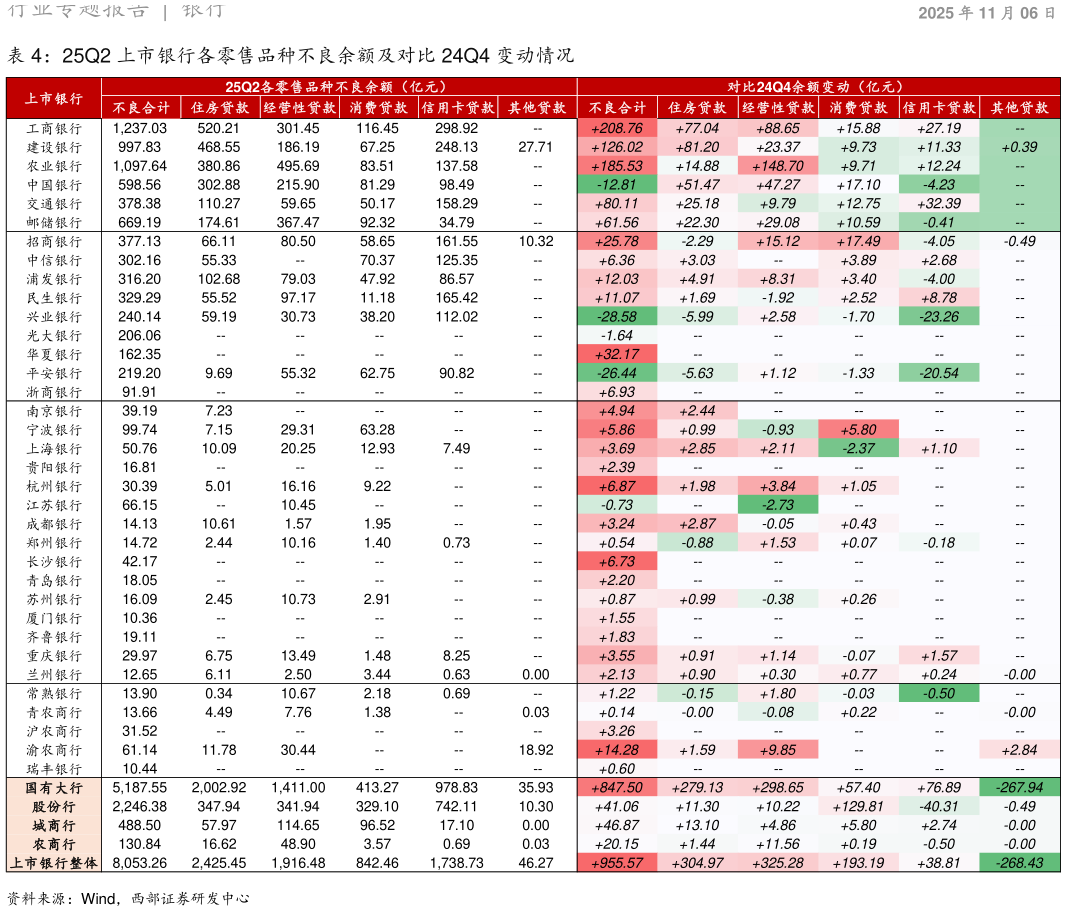Click the +14.28 cell for 渝农商行
The width and height of the screenshot is (1066, 912).
click(617, 750)
